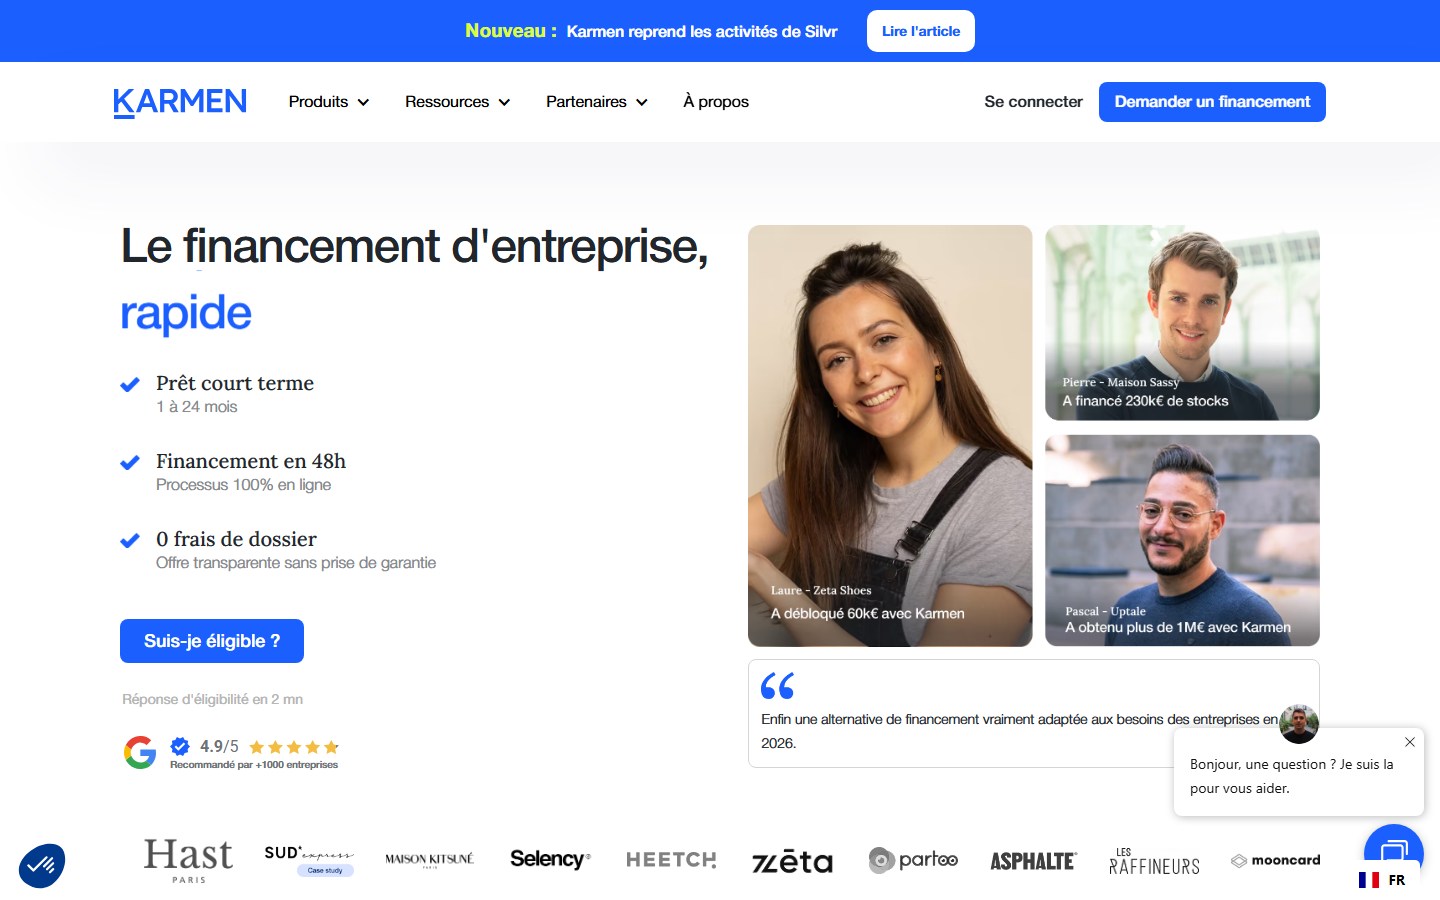This screenshot has width=1440, height=900.
Task: Click the chat agent avatar
Action: pos(1299,724)
